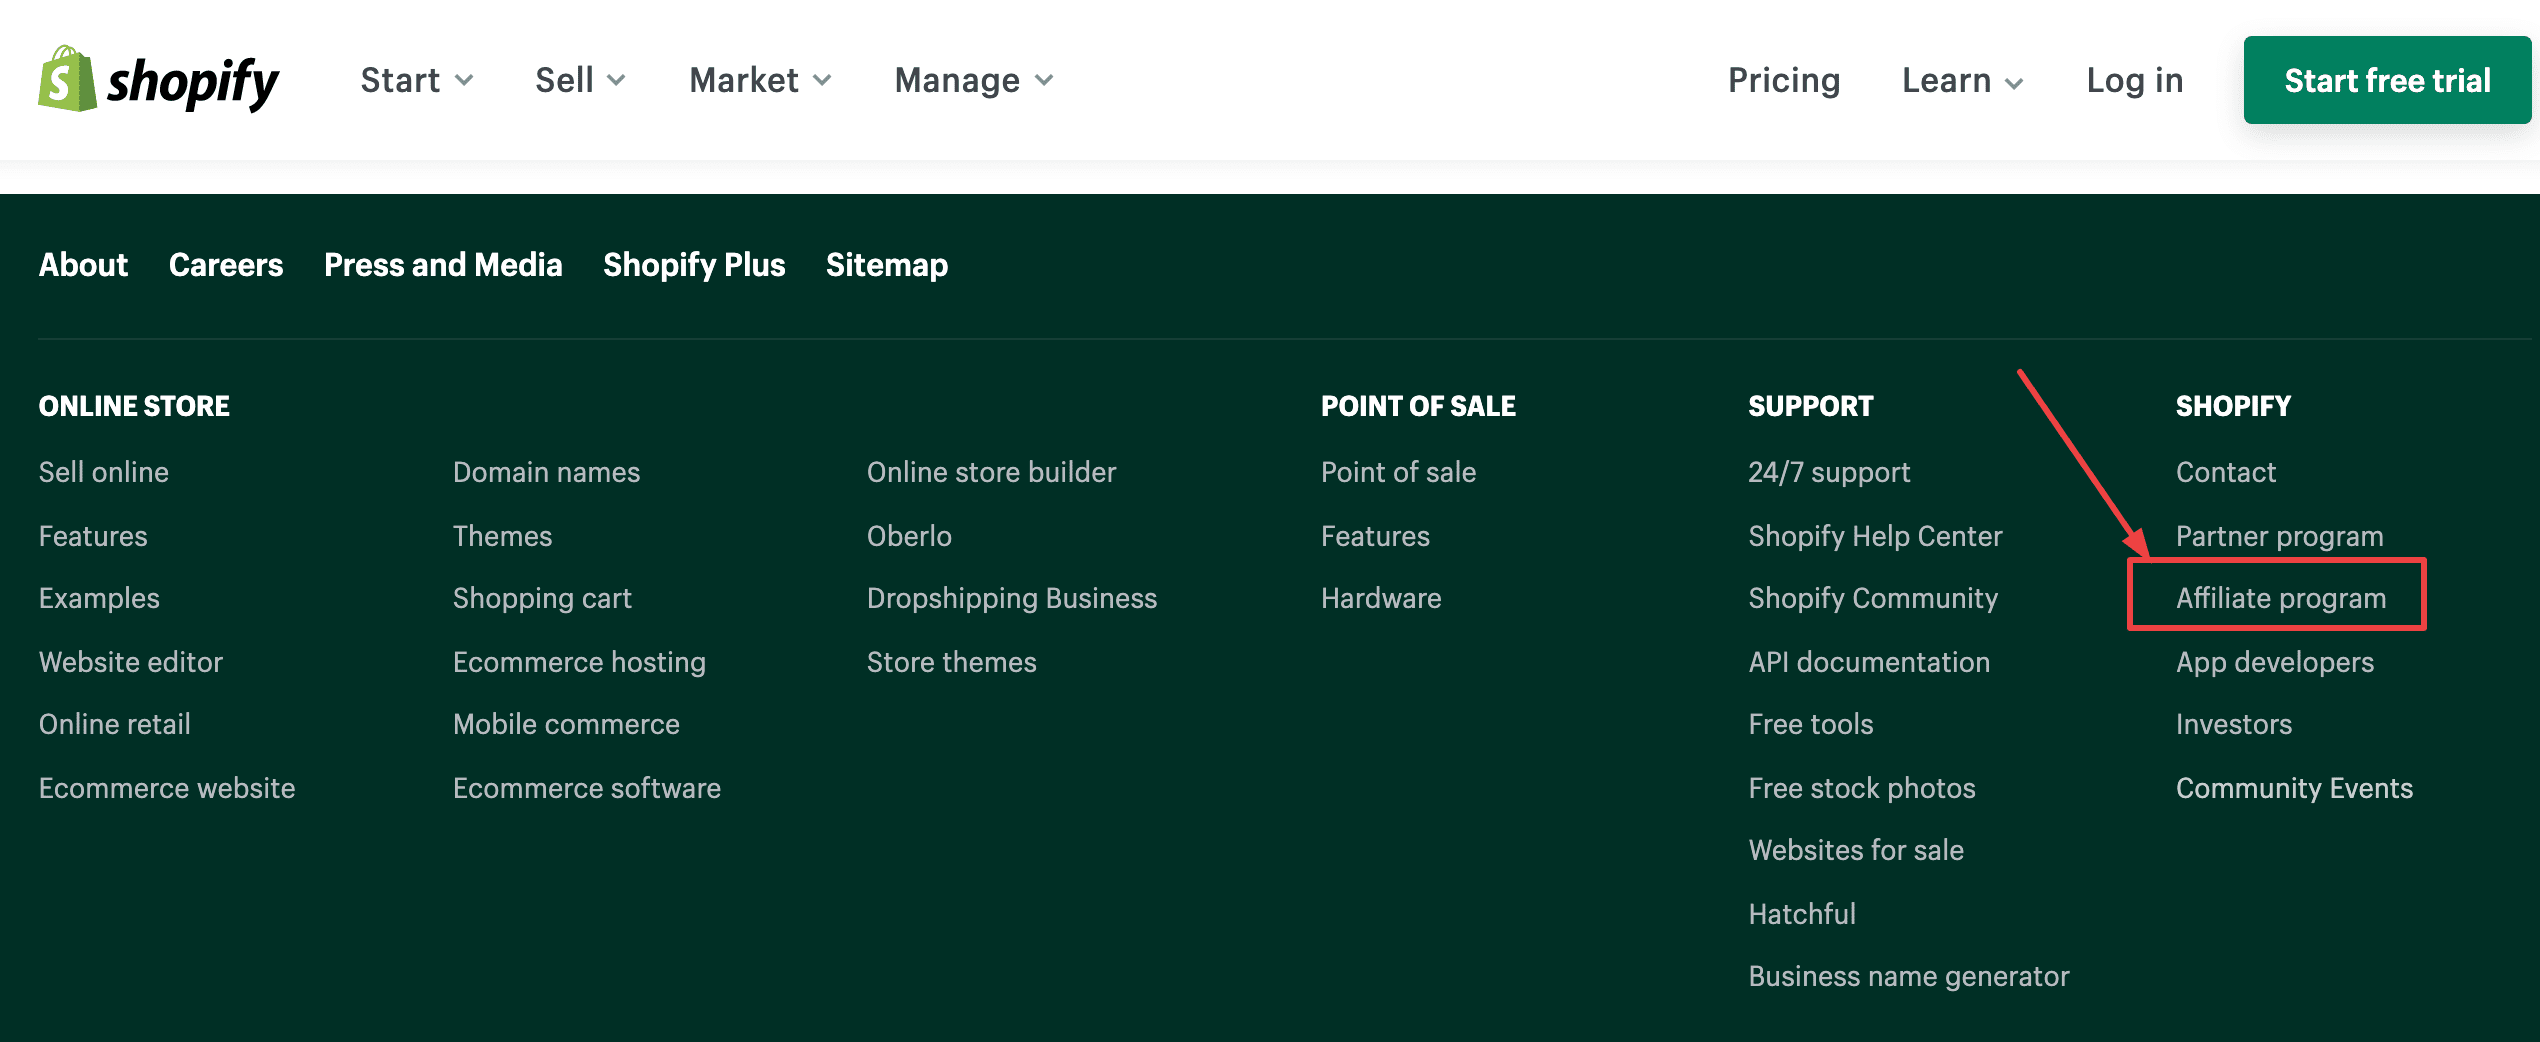
Task: Click Sell online link
Action: click(104, 472)
